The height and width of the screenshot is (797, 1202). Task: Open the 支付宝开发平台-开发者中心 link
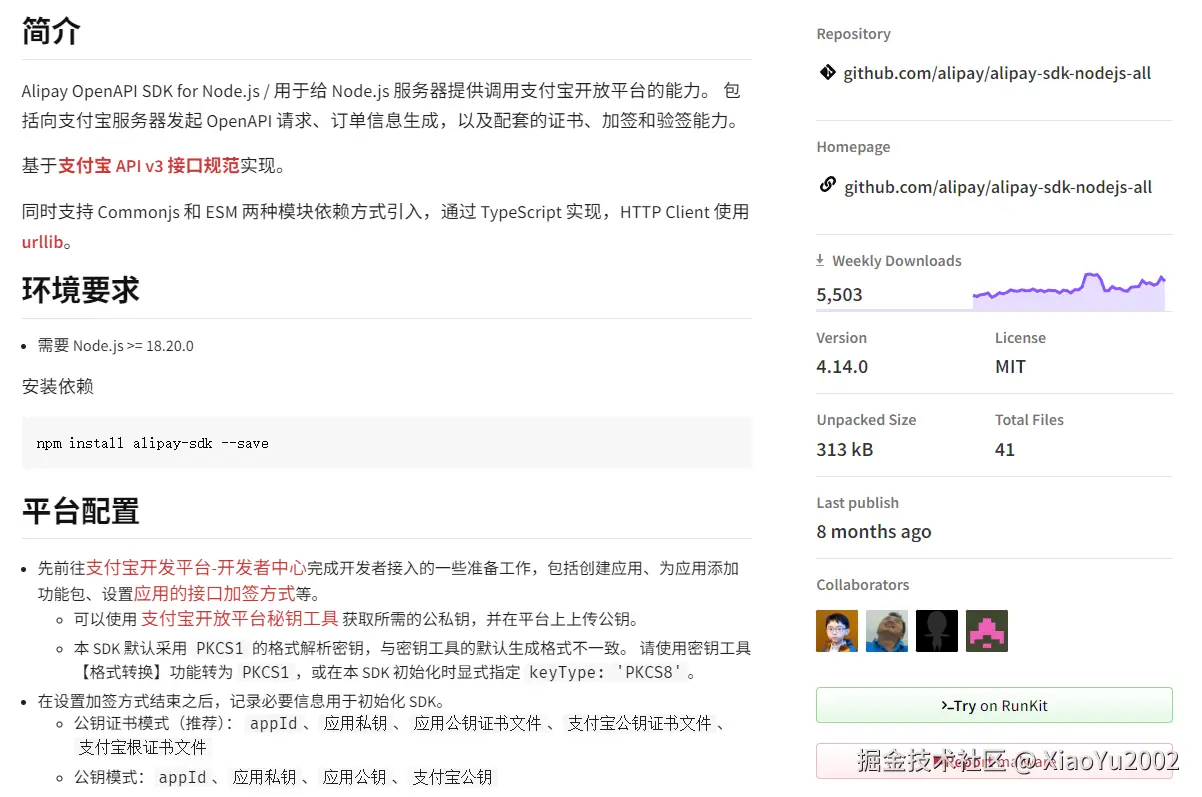tap(196, 568)
